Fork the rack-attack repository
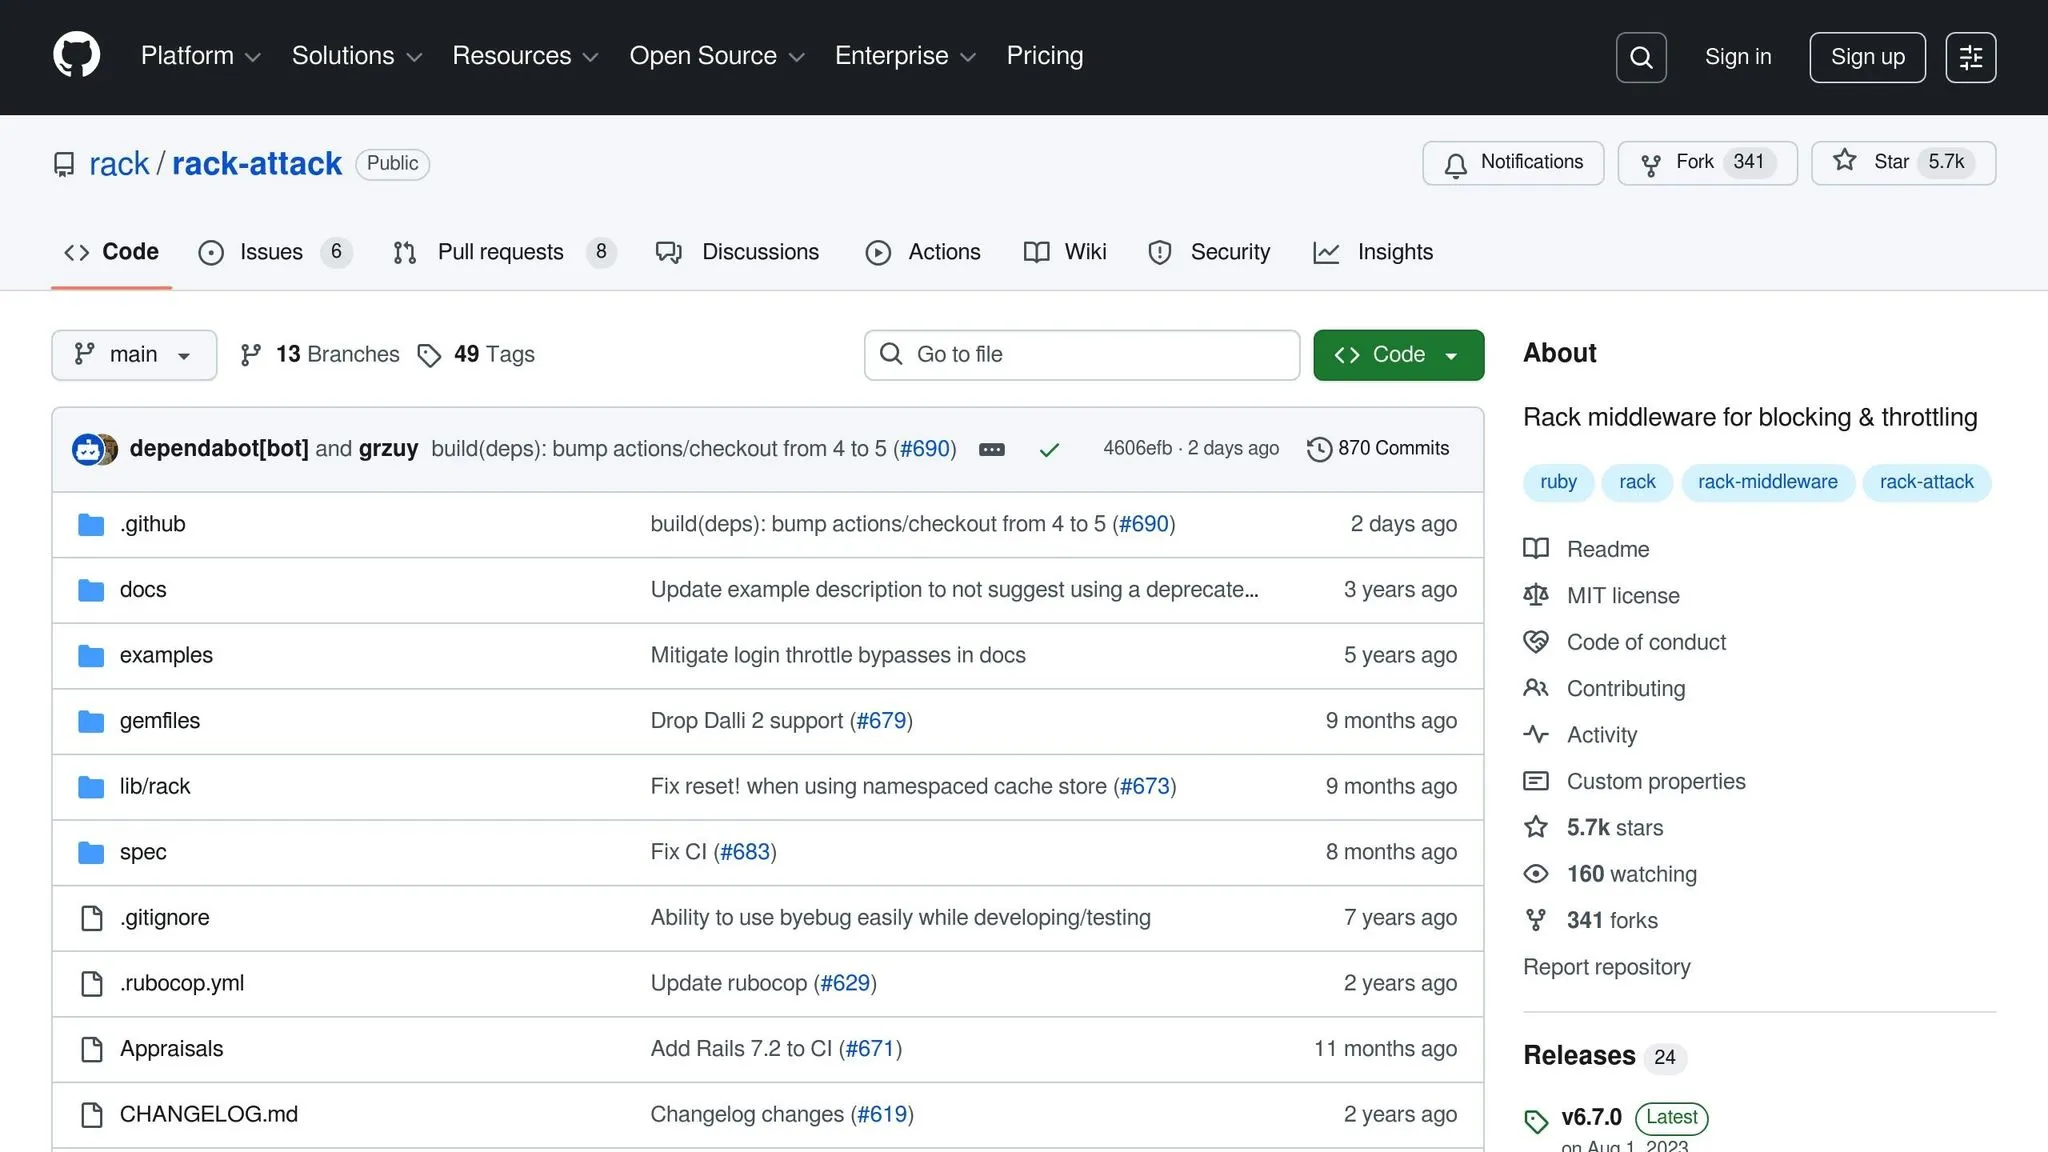 tap(1707, 163)
